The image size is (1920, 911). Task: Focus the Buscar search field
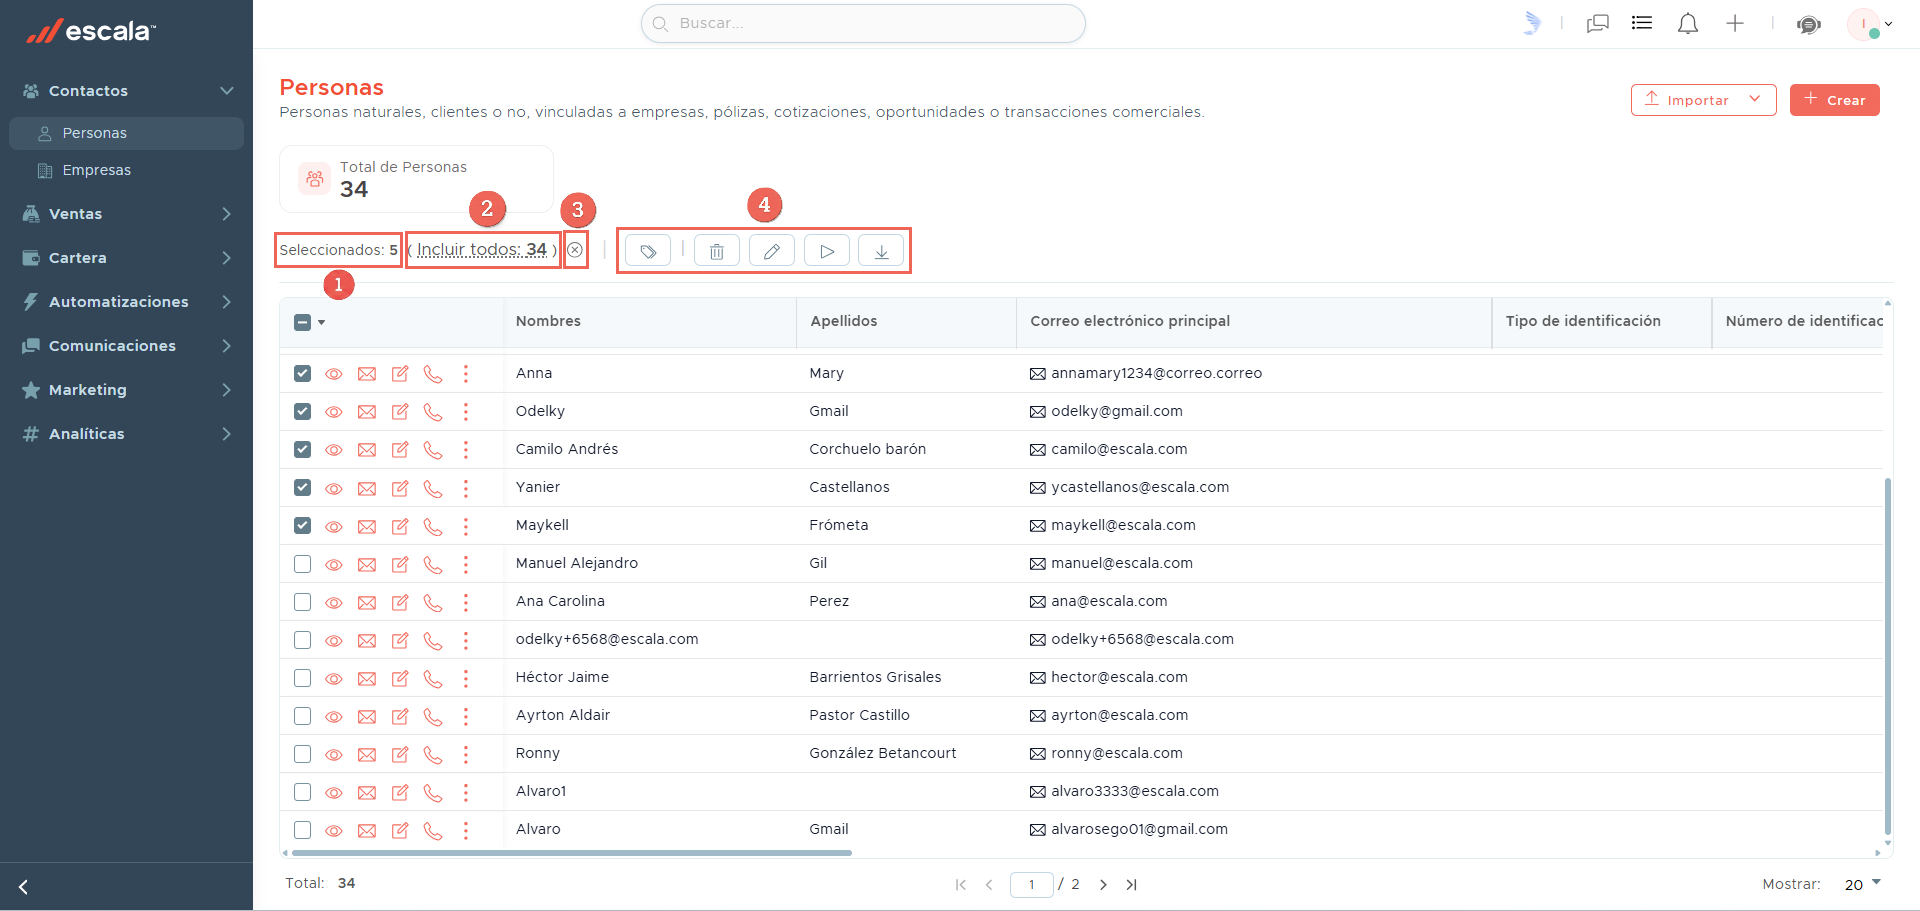(863, 23)
